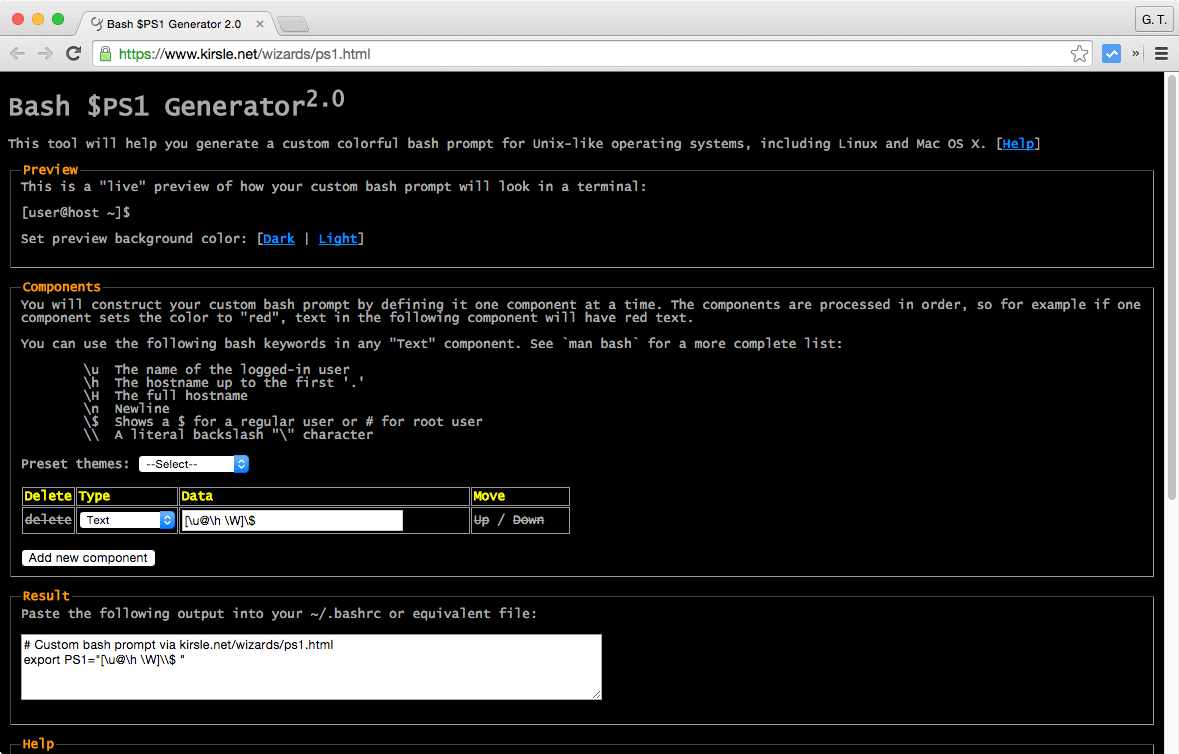Click the G.T. profile avatar button
This screenshot has height=754, width=1179.
1153,19
